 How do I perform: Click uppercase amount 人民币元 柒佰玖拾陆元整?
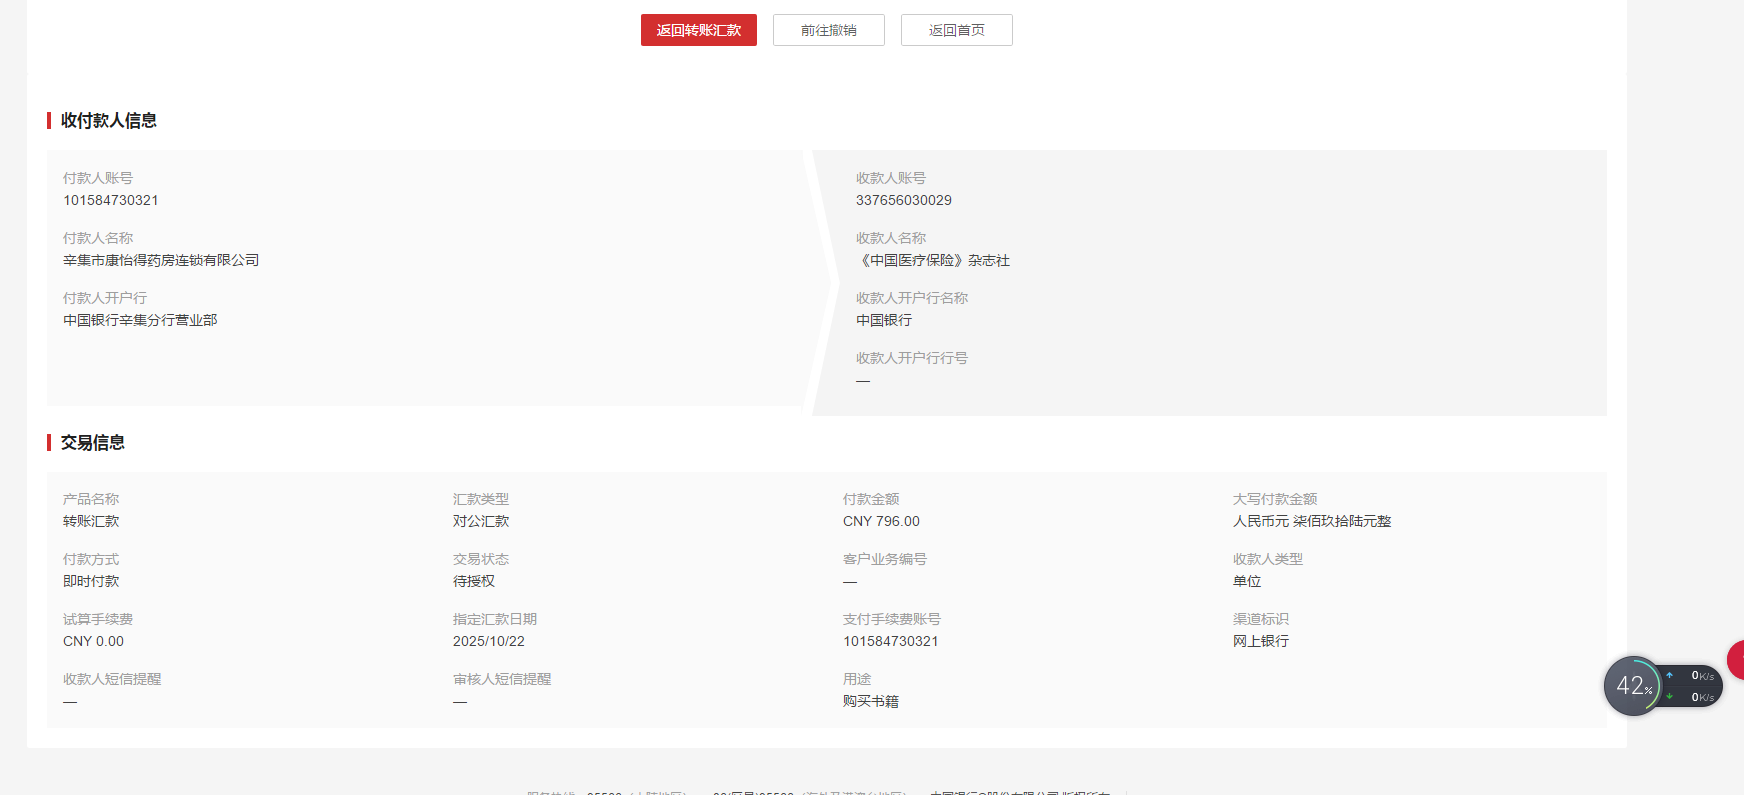(1311, 521)
